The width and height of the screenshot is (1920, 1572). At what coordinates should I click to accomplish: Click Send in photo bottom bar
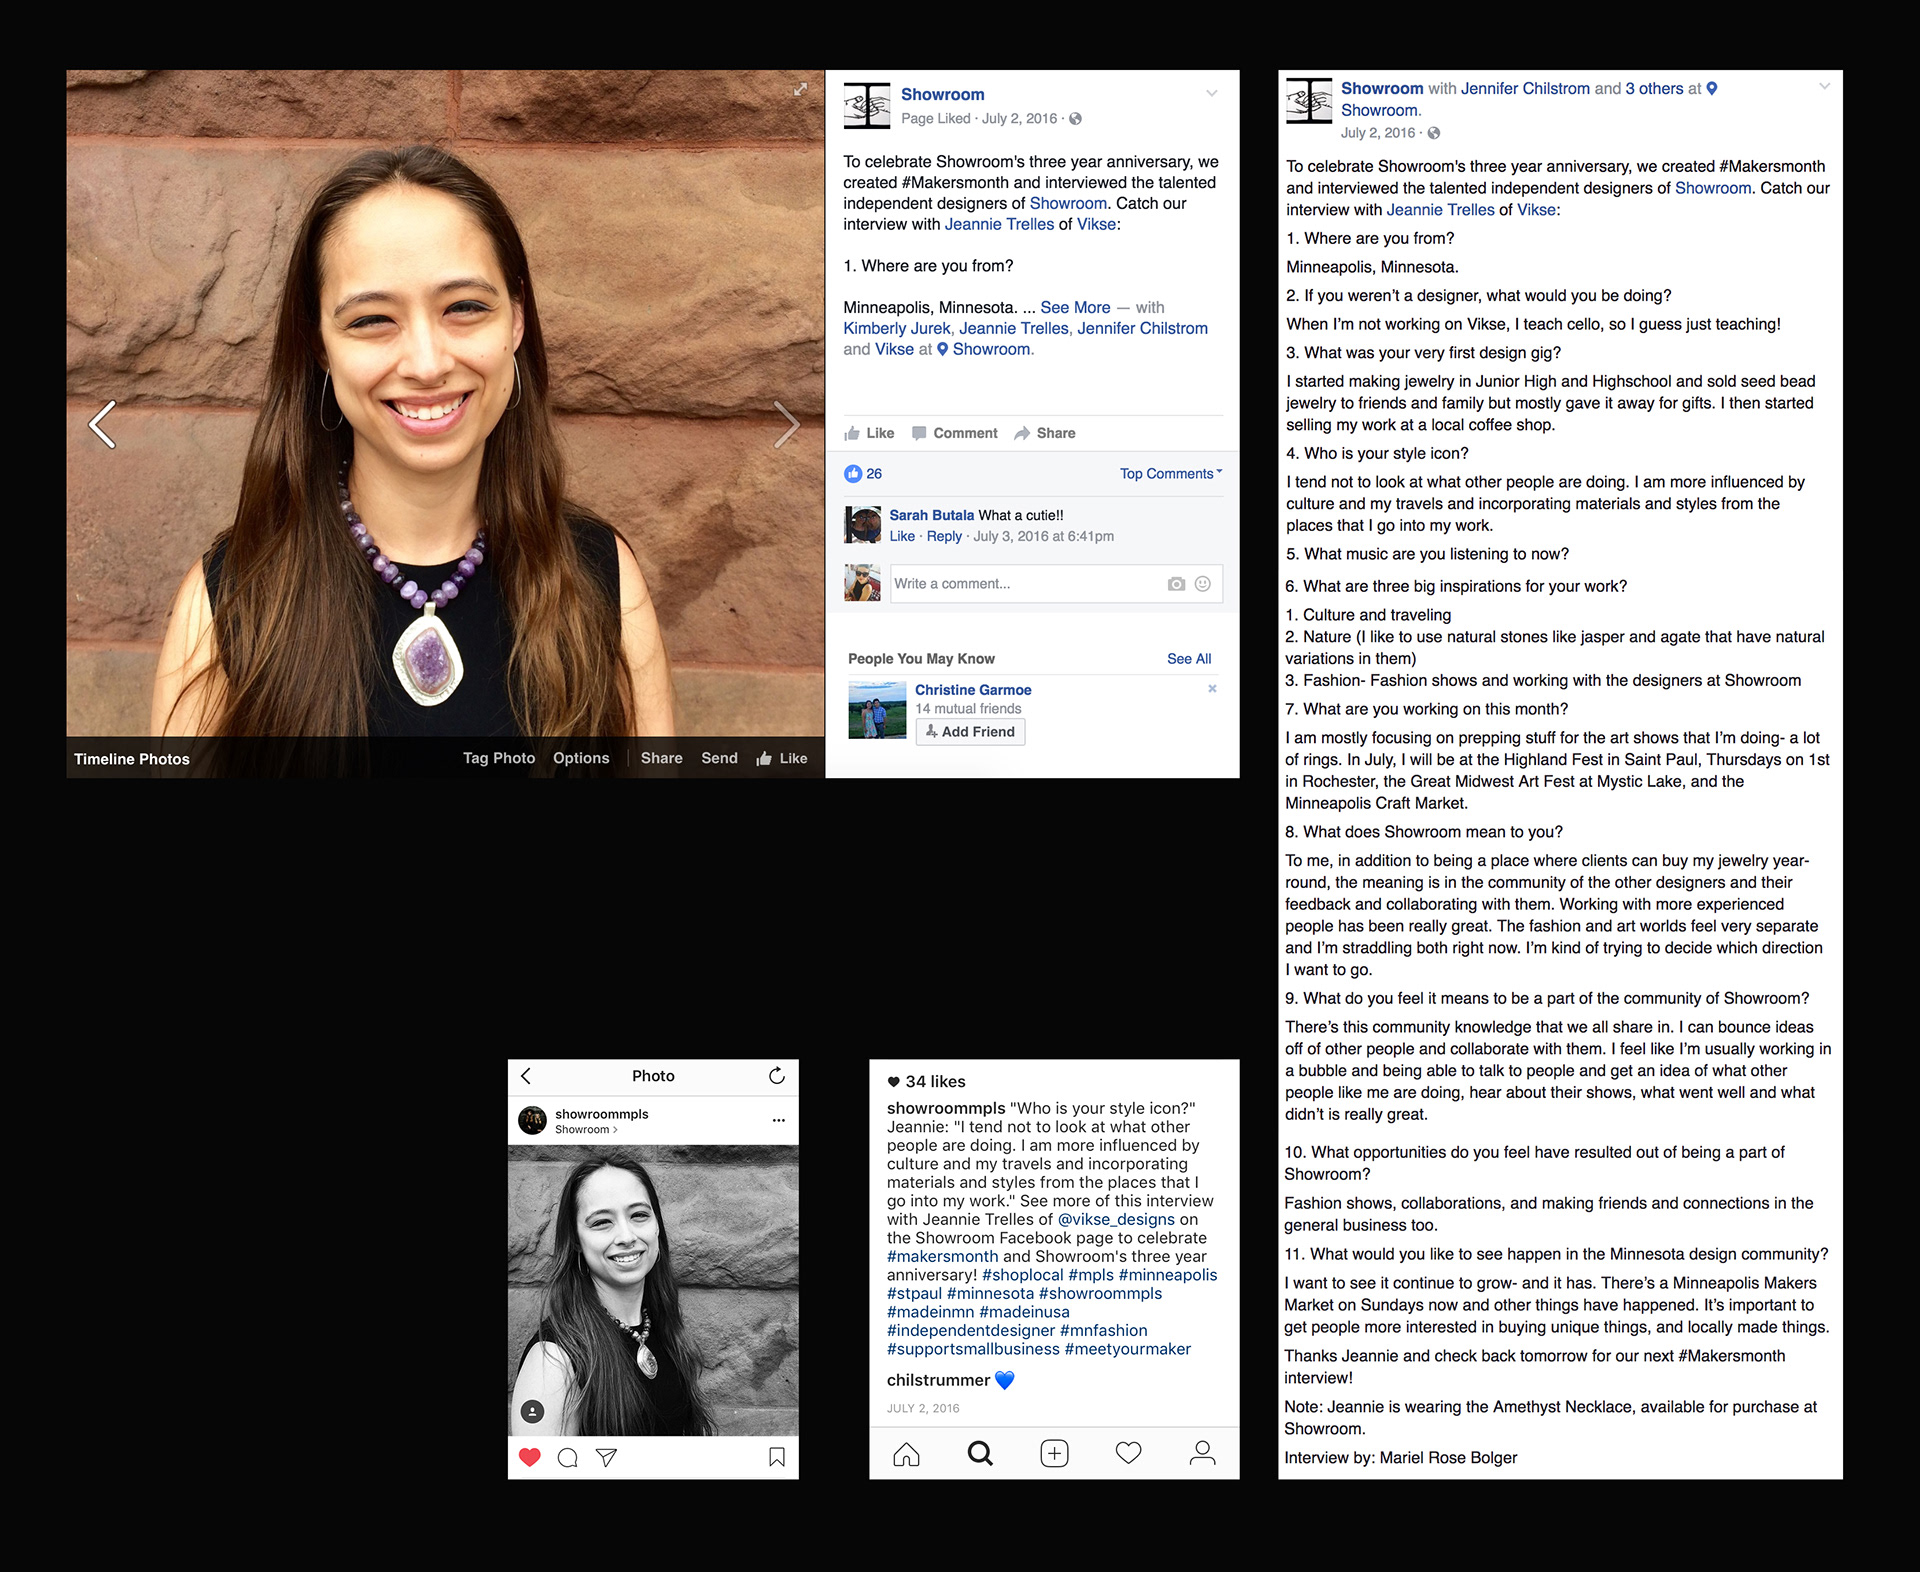coord(719,758)
